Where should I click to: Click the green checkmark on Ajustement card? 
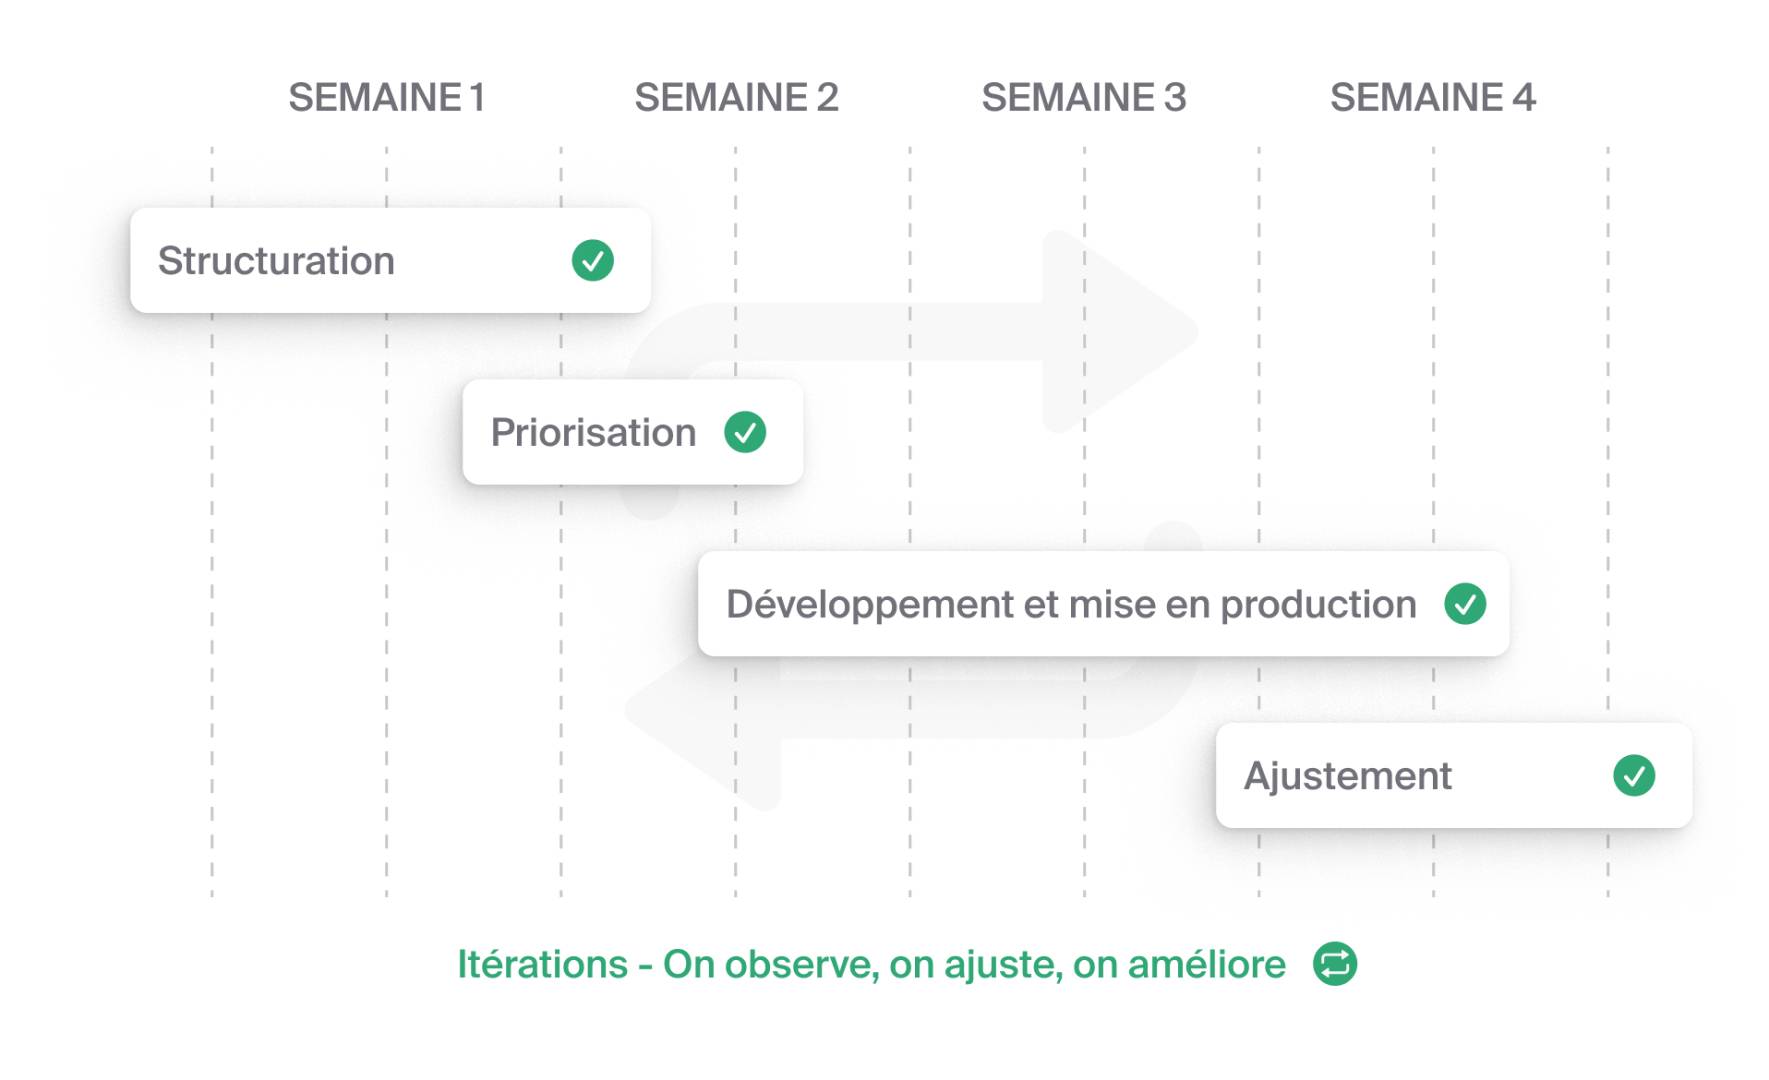(1634, 775)
